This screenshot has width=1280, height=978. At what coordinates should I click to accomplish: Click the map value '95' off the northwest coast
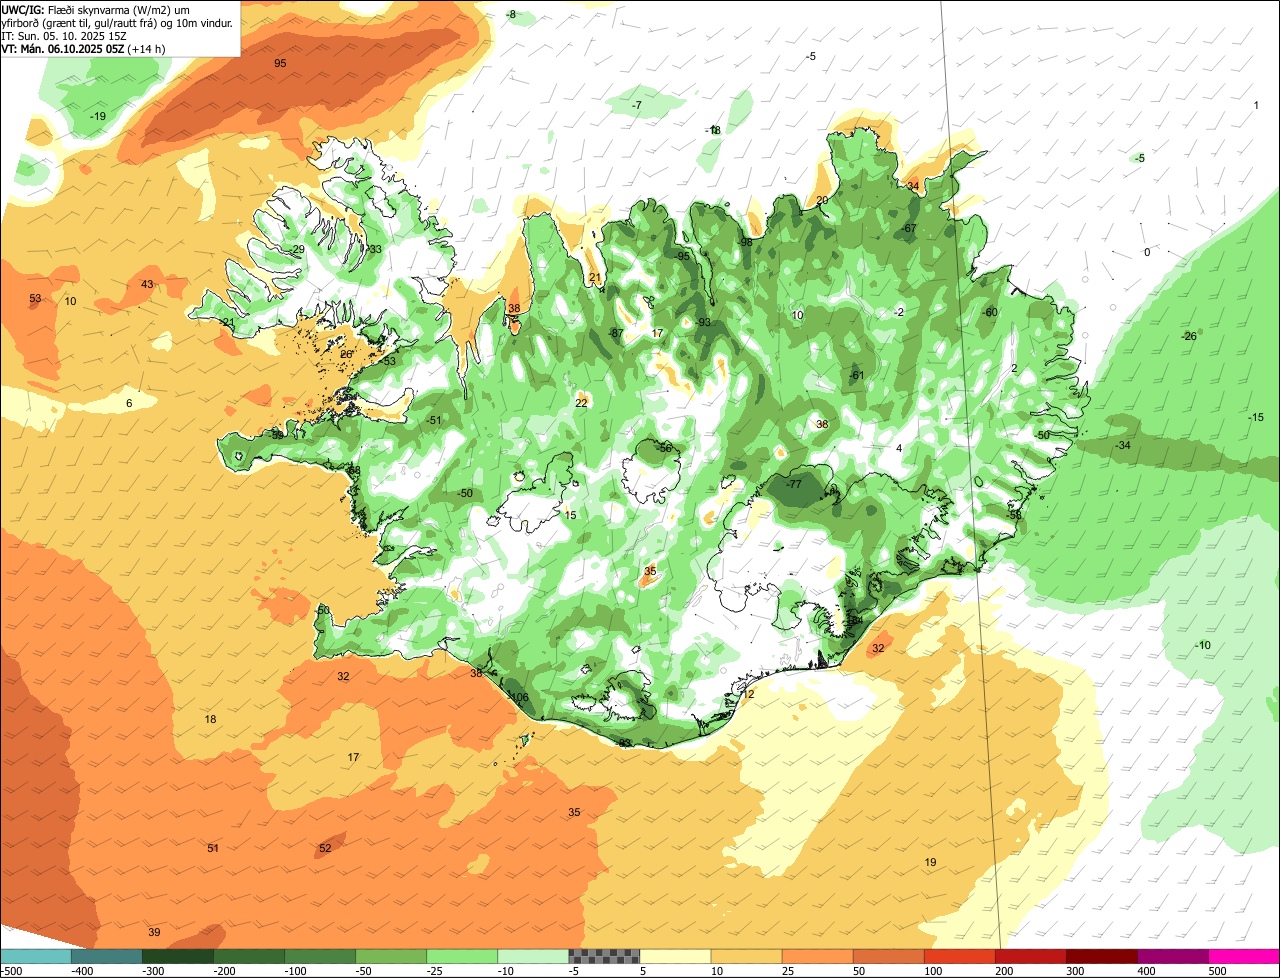click(280, 63)
